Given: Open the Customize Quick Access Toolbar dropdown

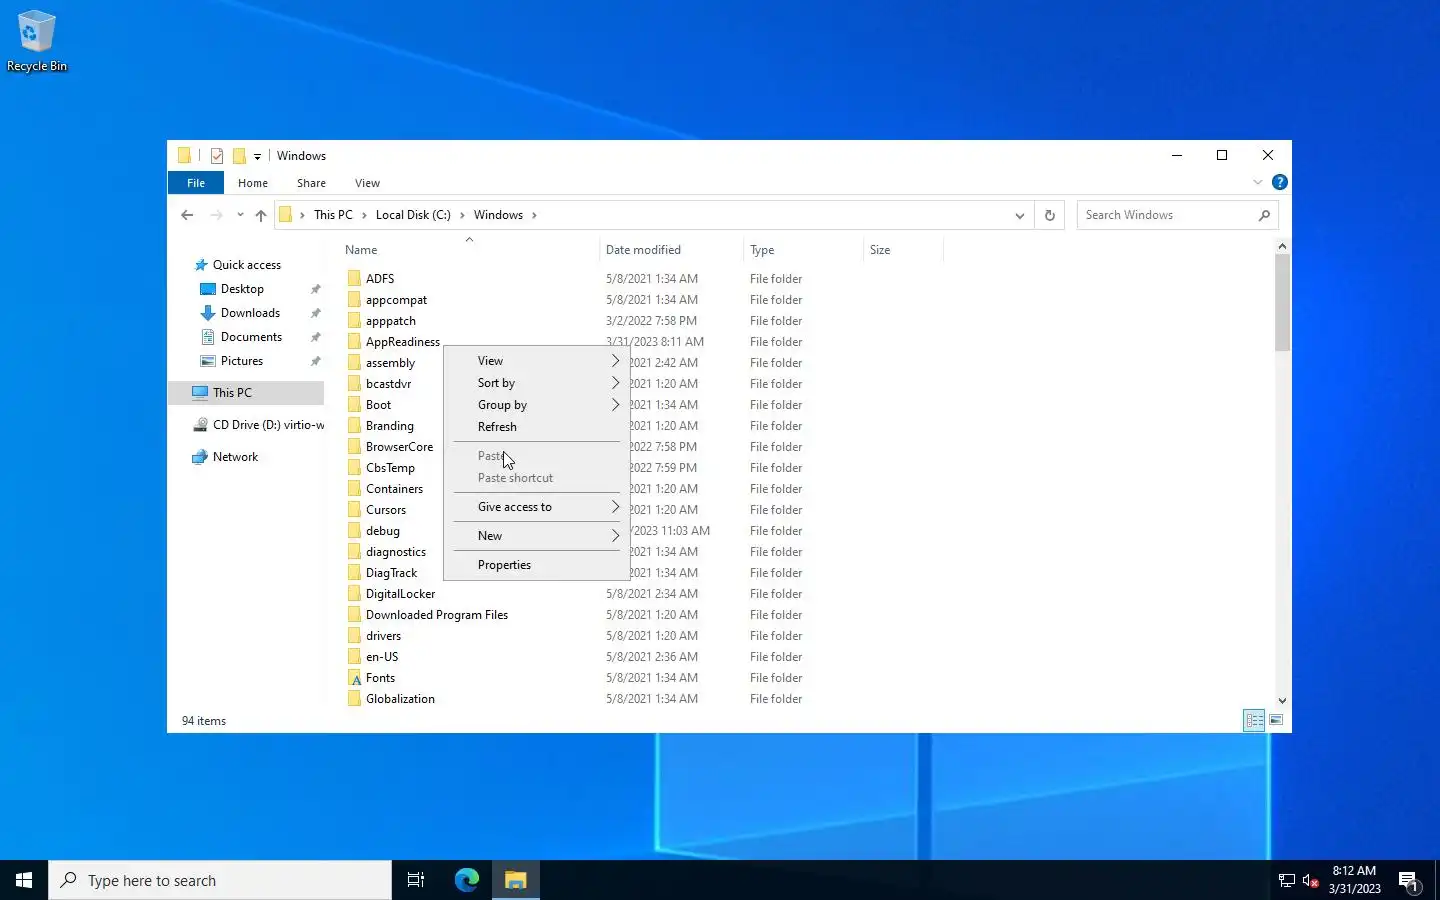Looking at the screenshot, I should tap(257, 156).
